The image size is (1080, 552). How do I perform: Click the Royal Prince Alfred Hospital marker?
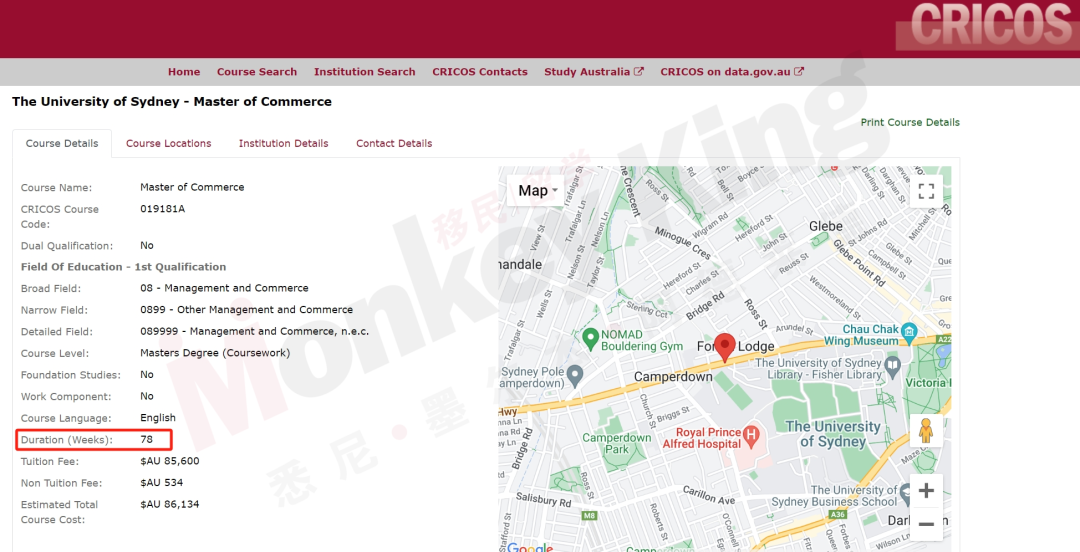click(x=751, y=436)
